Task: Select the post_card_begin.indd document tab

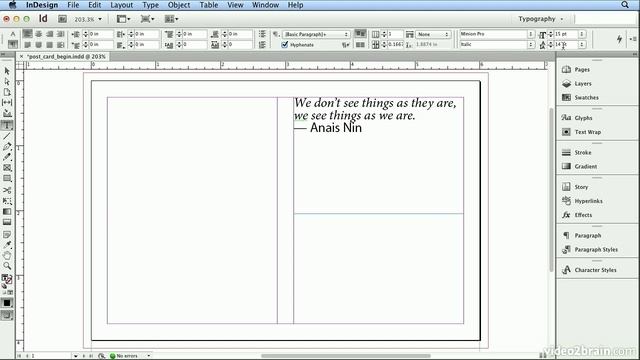Action: pos(67,56)
